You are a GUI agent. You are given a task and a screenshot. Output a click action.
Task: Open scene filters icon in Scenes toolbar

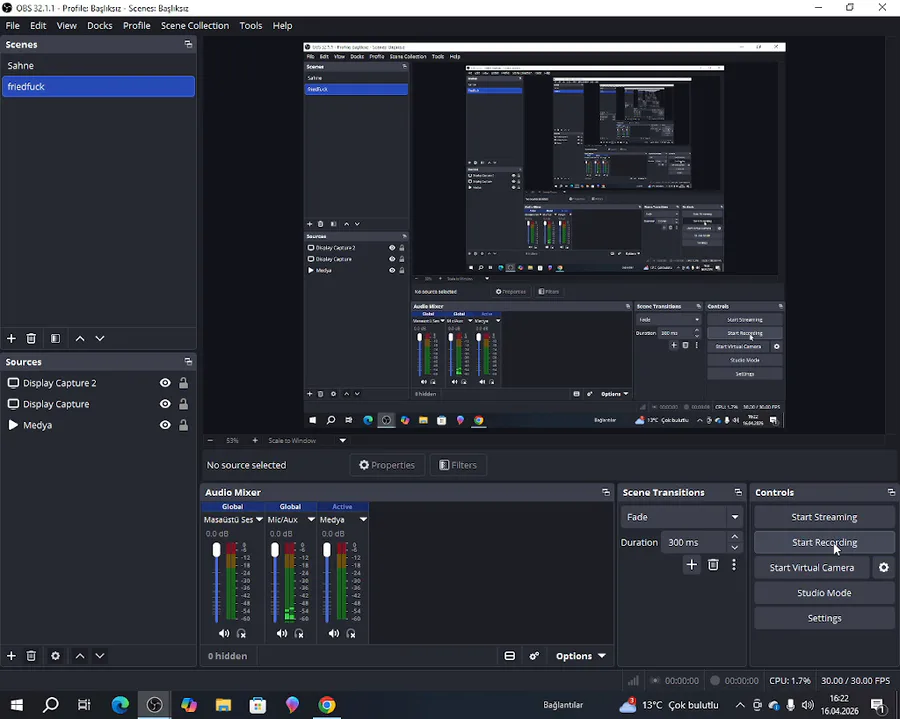point(55,339)
